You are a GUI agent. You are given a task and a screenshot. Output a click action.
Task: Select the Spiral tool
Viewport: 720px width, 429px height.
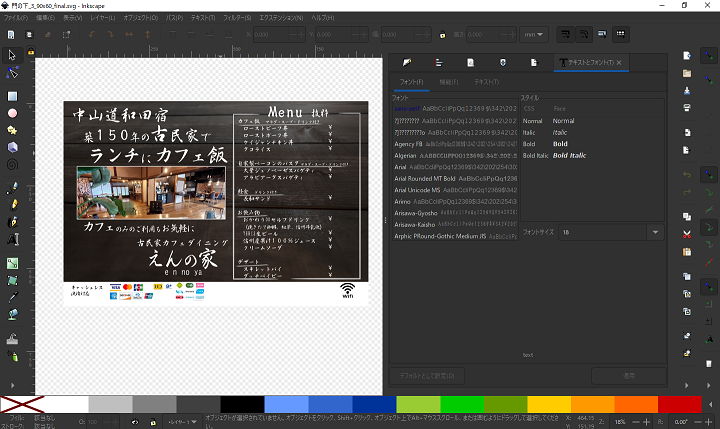[12, 164]
